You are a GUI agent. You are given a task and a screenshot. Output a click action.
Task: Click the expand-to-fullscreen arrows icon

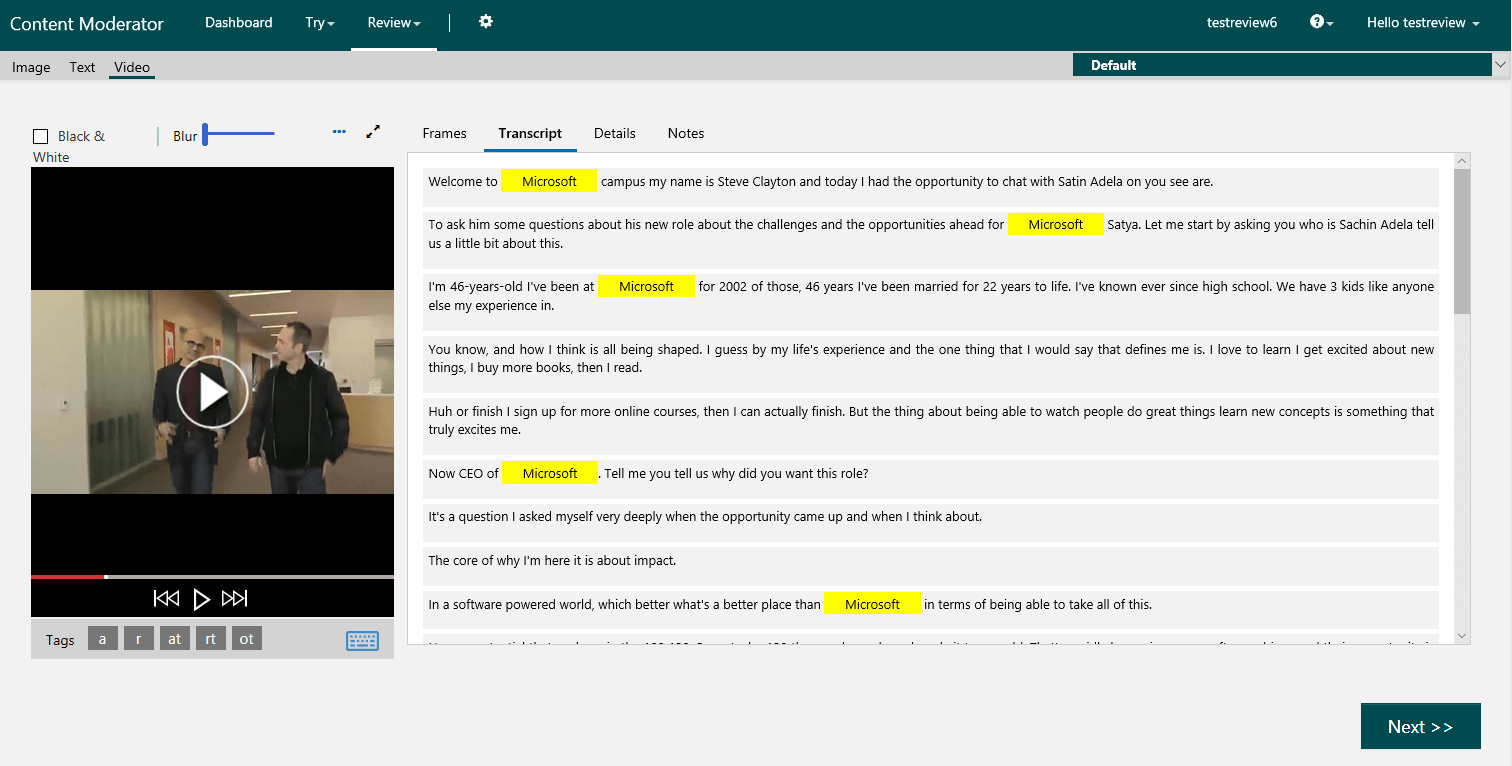[x=373, y=131]
